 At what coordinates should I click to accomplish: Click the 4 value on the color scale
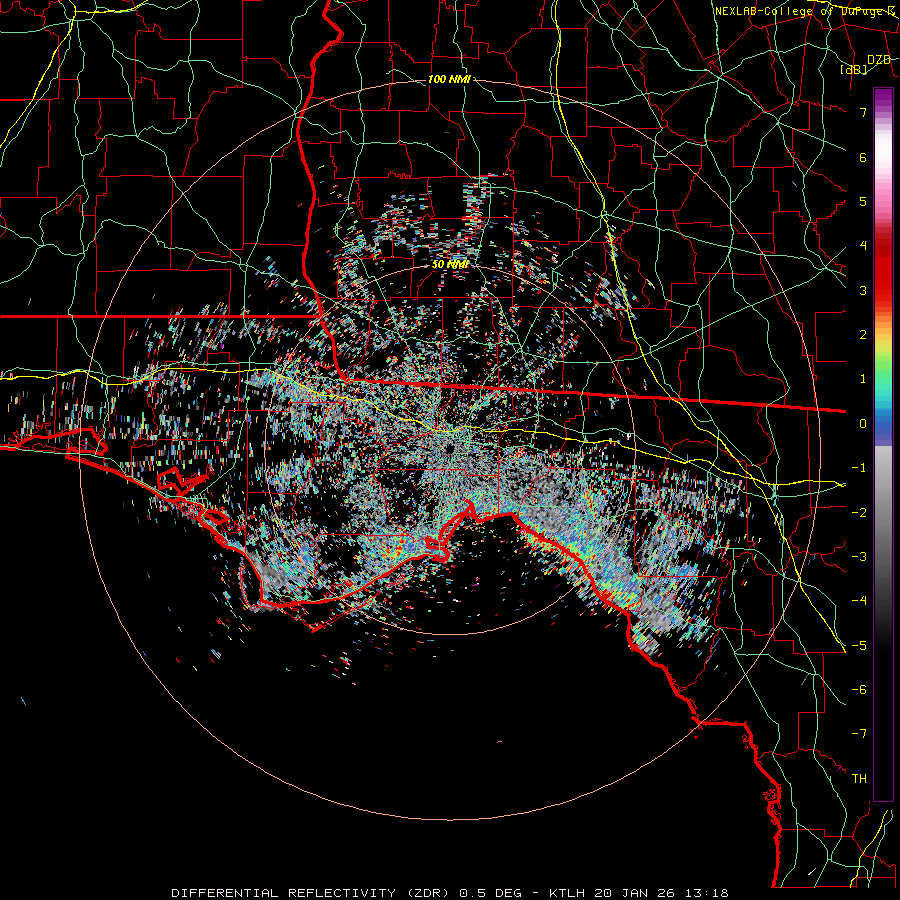[x=863, y=246]
